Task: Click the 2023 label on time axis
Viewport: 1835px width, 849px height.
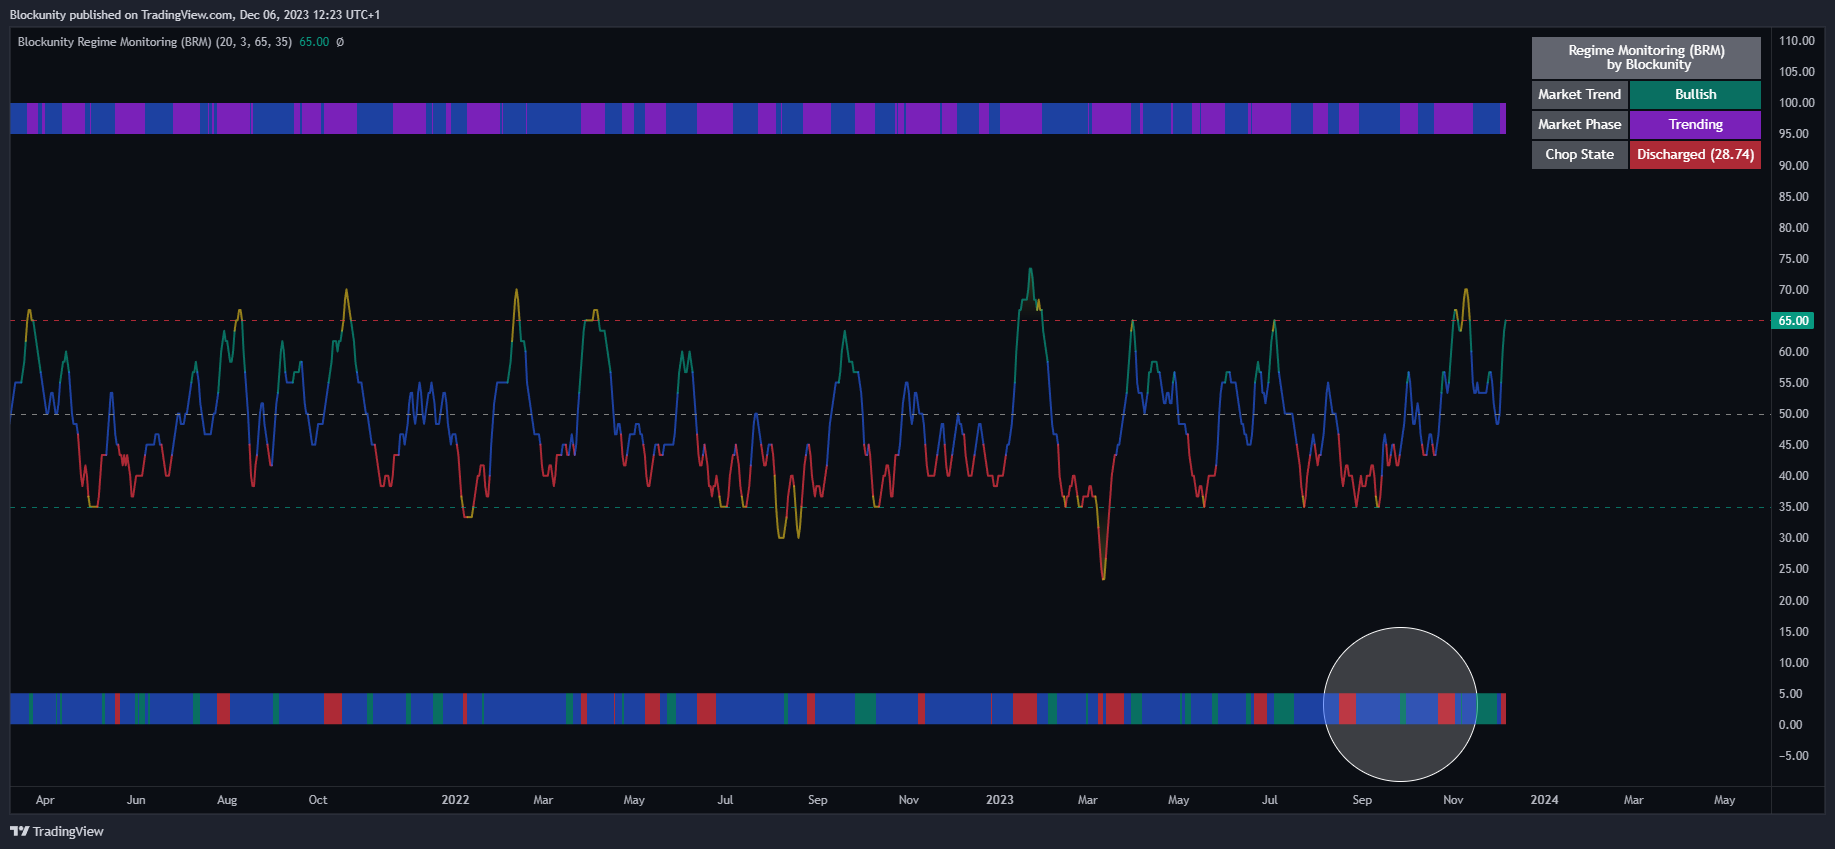Action: click(x=1000, y=800)
